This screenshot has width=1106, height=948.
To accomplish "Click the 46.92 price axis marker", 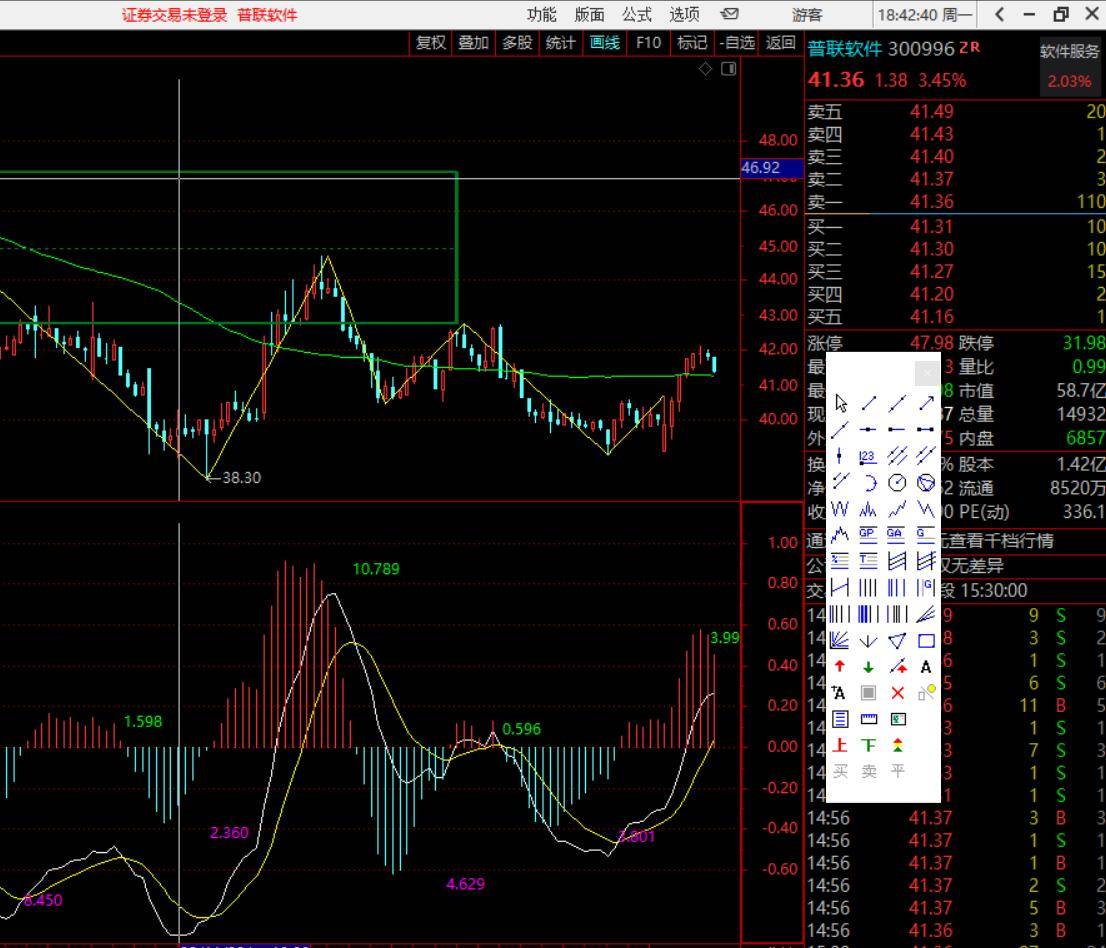I will click(x=771, y=168).
